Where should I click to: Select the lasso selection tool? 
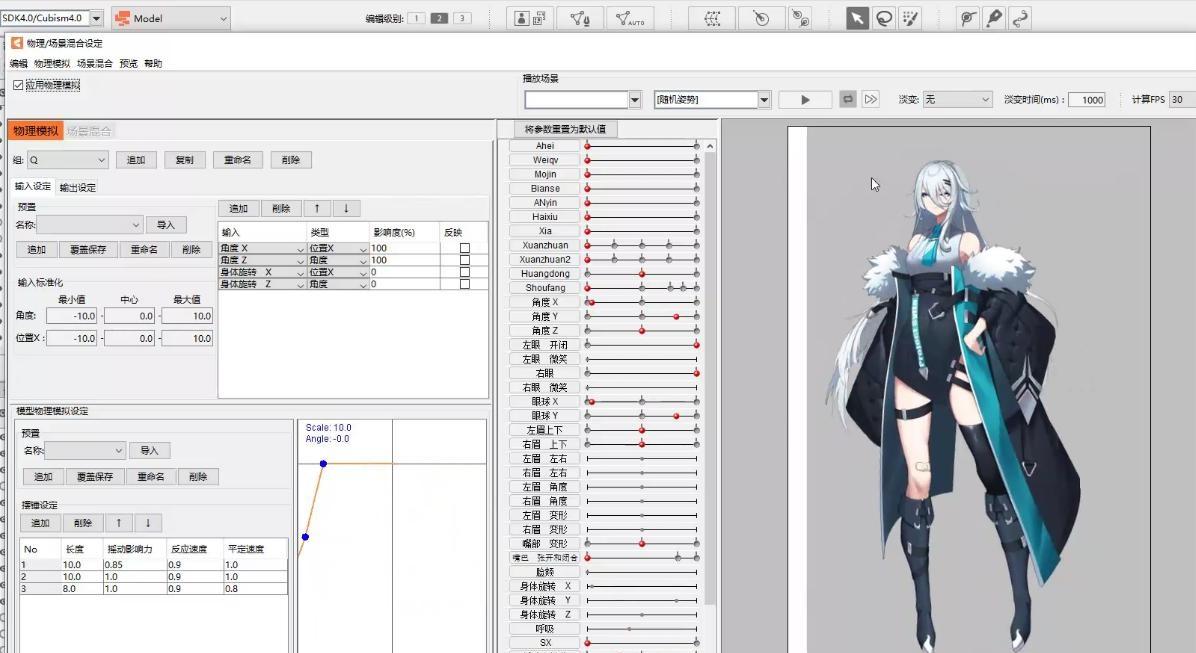(x=884, y=18)
